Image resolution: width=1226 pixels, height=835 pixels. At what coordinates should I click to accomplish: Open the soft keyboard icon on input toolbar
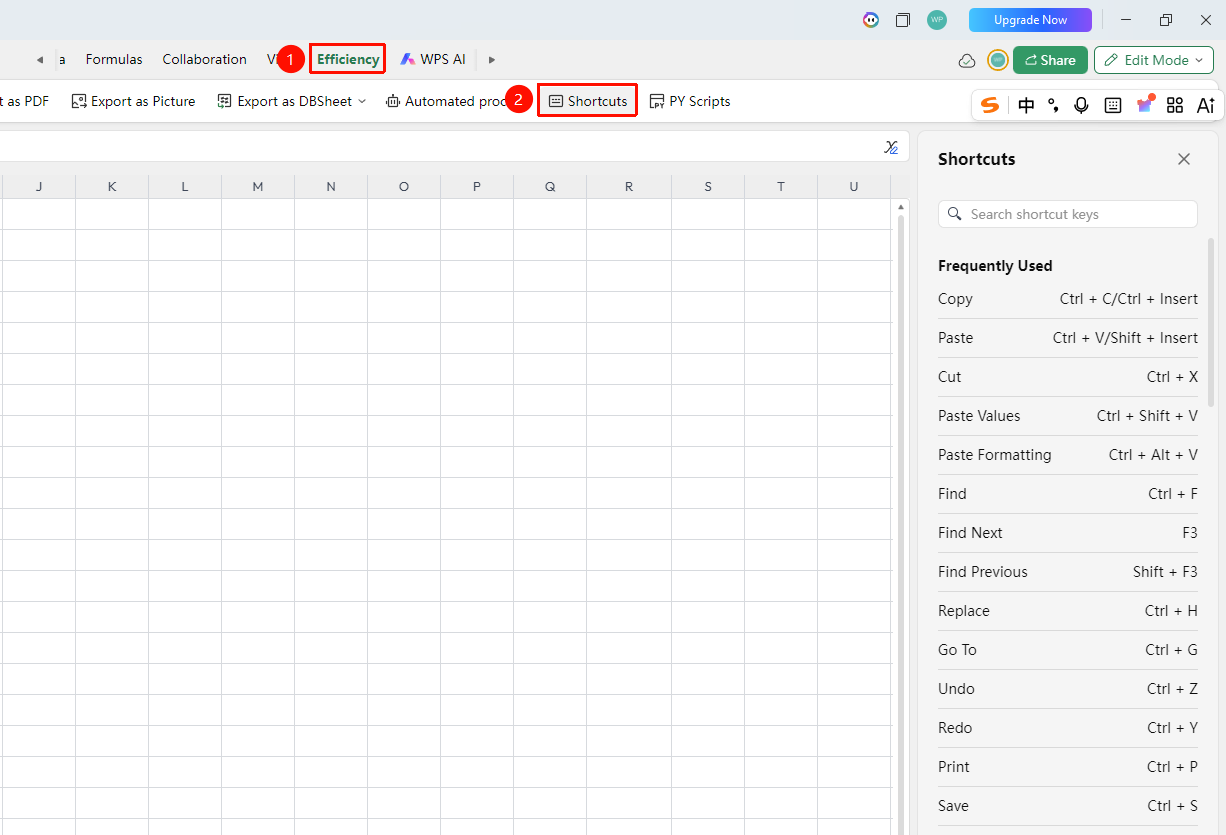(x=1113, y=105)
